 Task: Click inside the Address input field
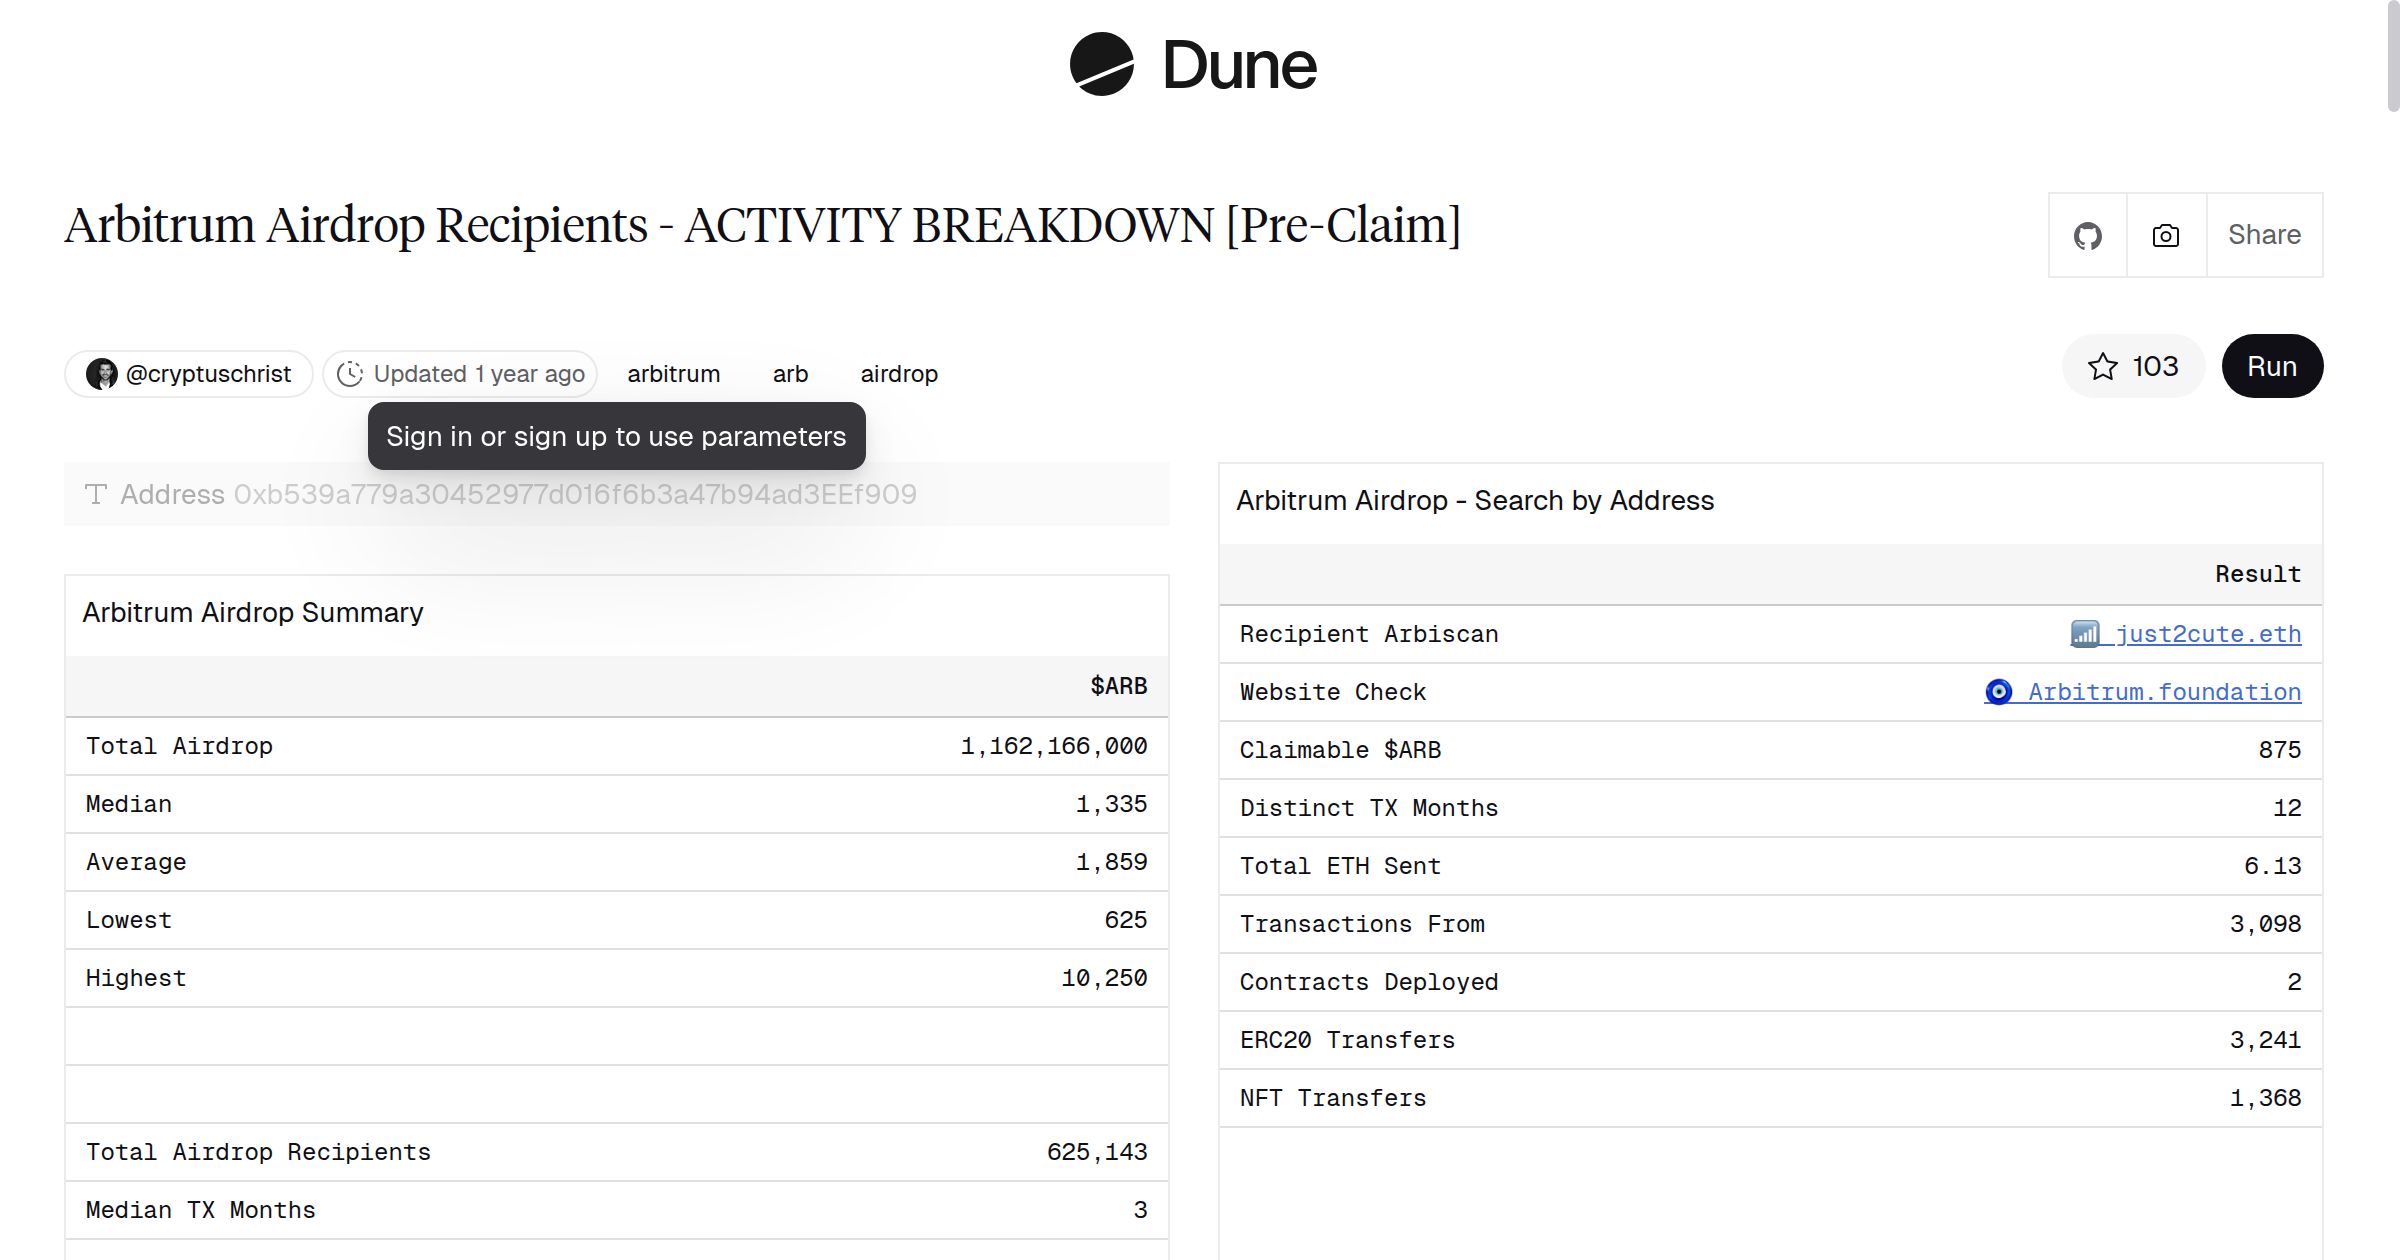[x=600, y=493]
